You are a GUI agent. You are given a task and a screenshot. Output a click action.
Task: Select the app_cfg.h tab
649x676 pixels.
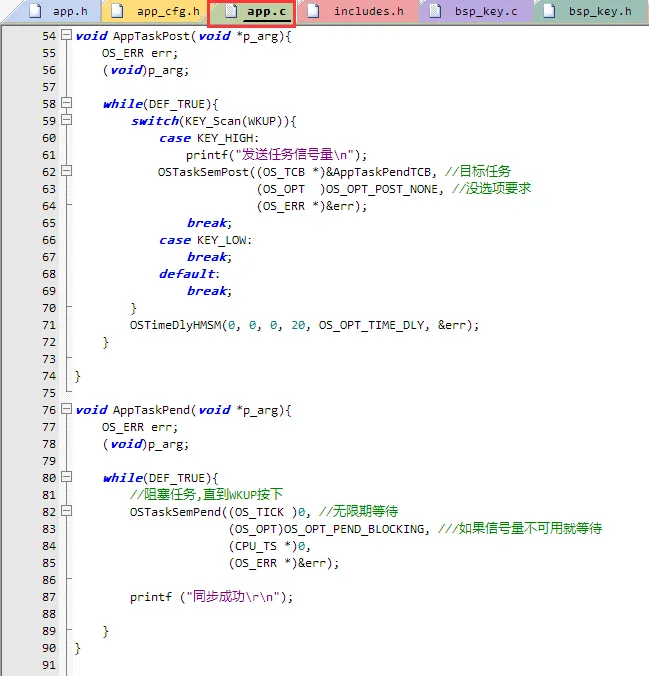click(167, 12)
